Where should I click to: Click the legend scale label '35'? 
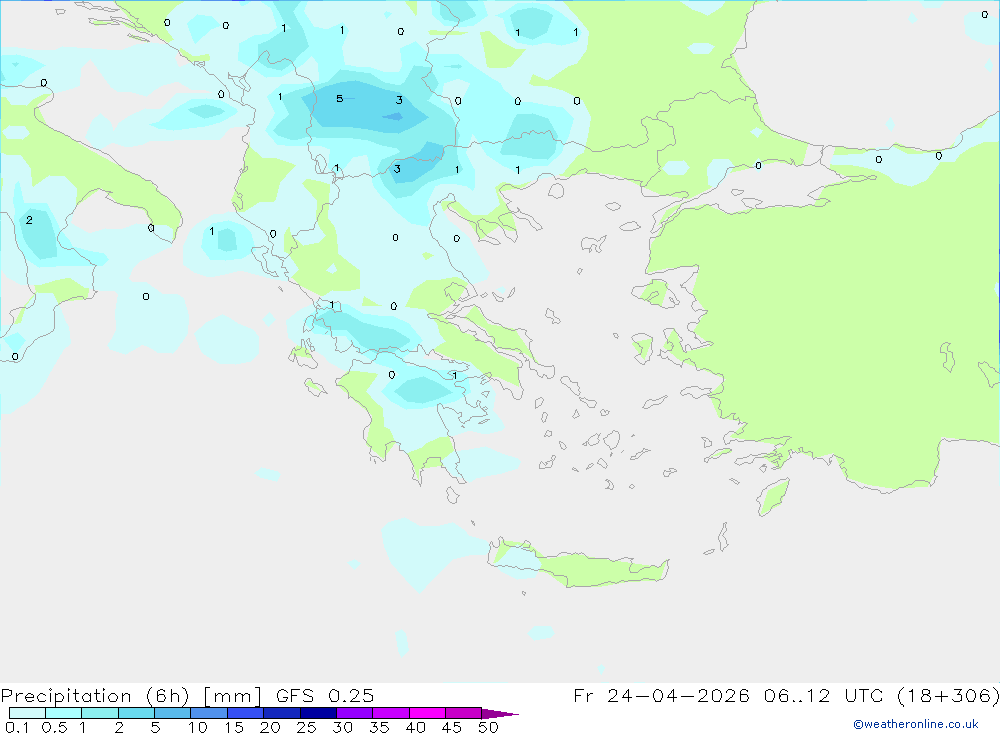pos(379,727)
